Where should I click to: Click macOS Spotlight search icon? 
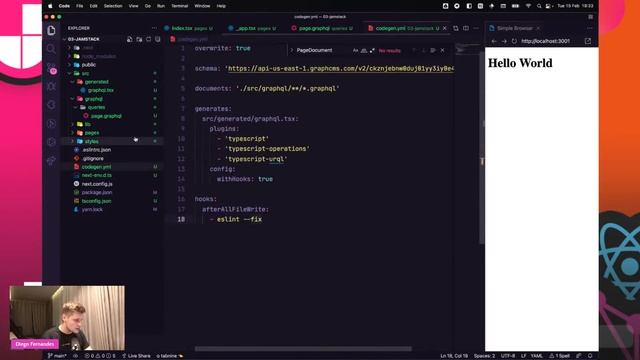[539, 6]
